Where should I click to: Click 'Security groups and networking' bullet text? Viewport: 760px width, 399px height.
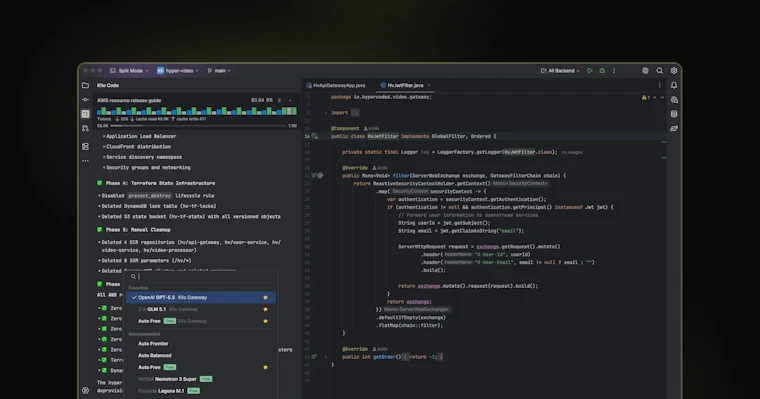pyautogui.click(x=148, y=167)
